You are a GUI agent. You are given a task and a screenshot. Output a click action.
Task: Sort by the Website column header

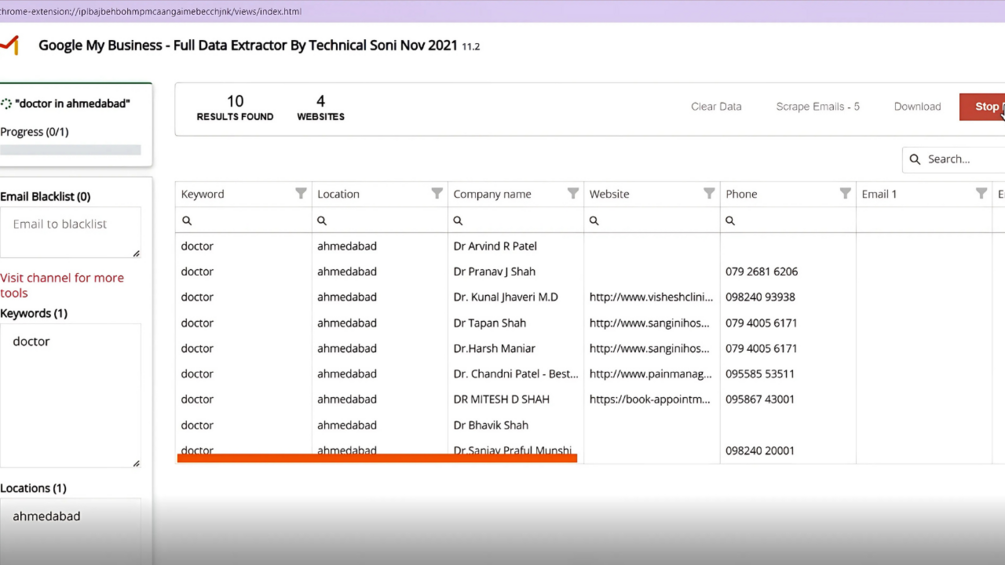tap(609, 194)
